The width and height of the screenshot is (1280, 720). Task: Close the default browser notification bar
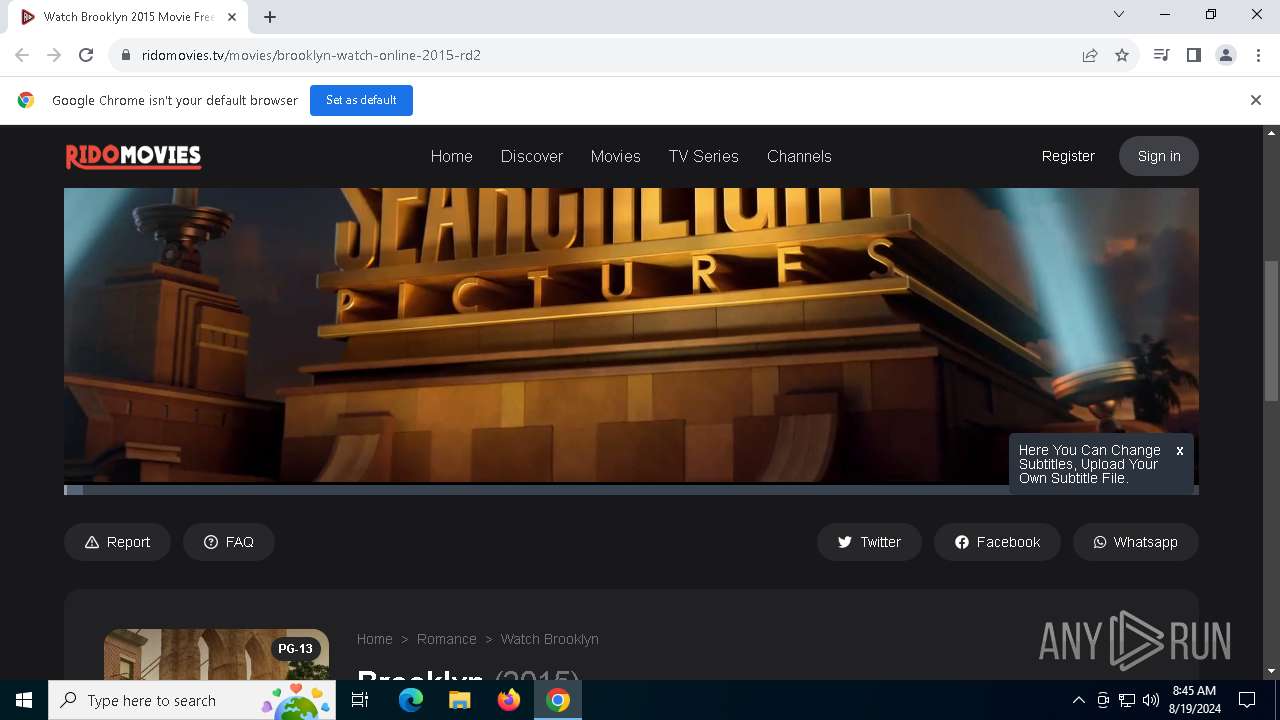1255,100
